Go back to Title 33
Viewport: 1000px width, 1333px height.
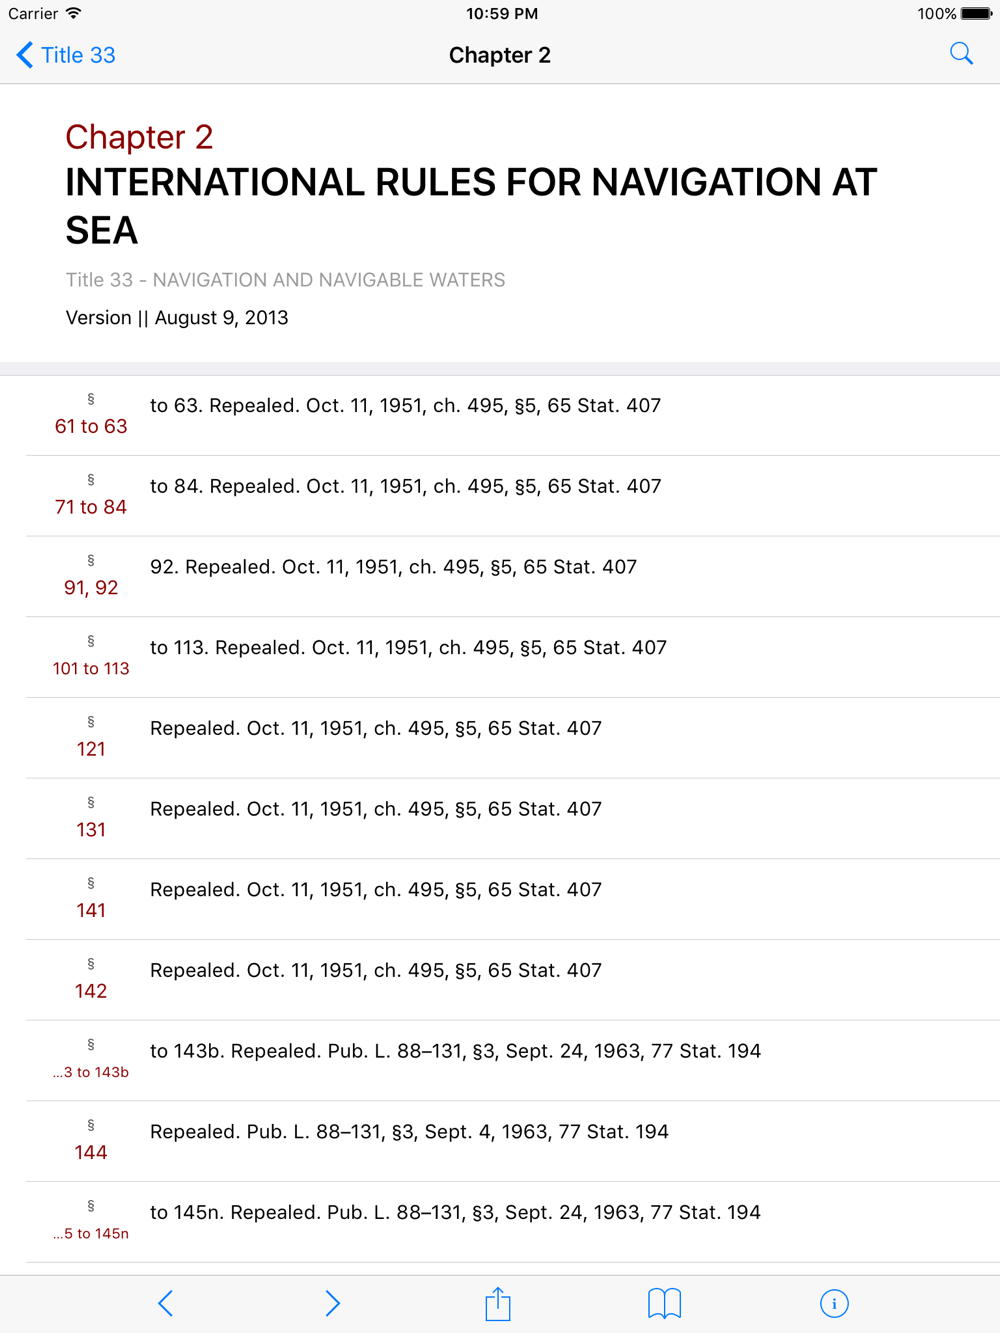click(x=66, y=55)
